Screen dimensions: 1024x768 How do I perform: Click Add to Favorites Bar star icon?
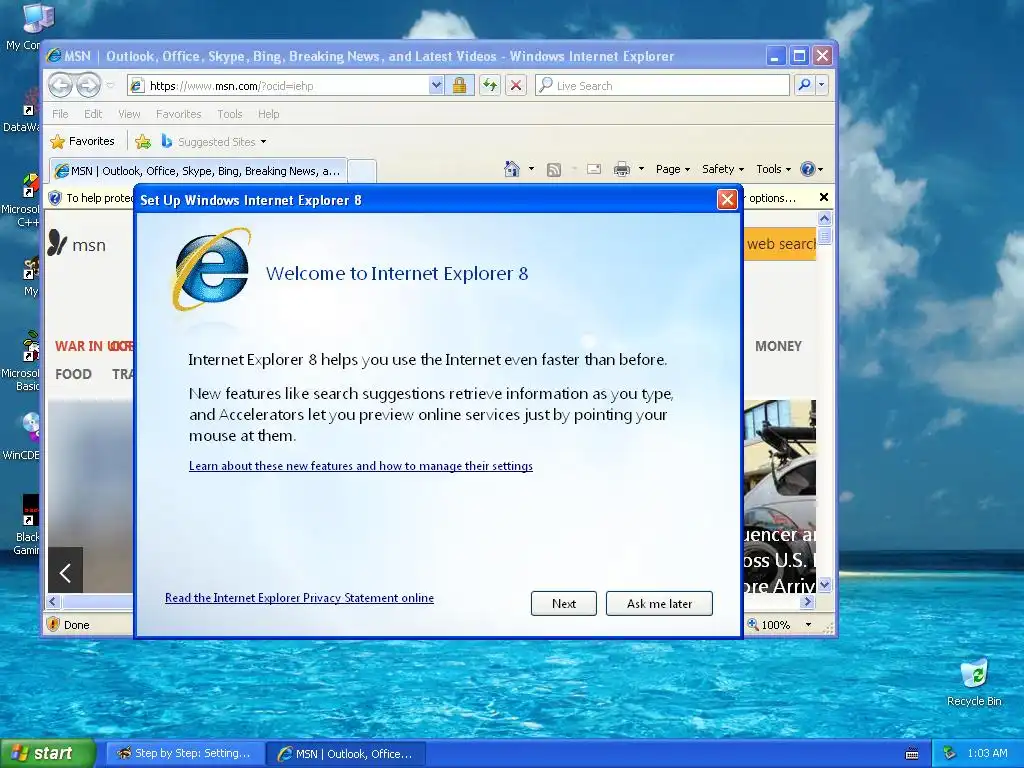click(x=143, y=141)
